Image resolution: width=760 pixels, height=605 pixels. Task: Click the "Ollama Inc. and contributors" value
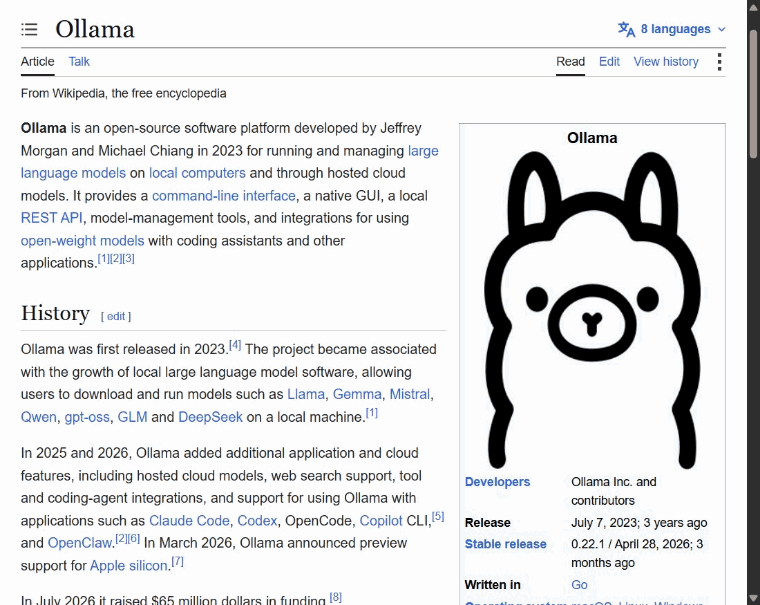click(614, 491)
